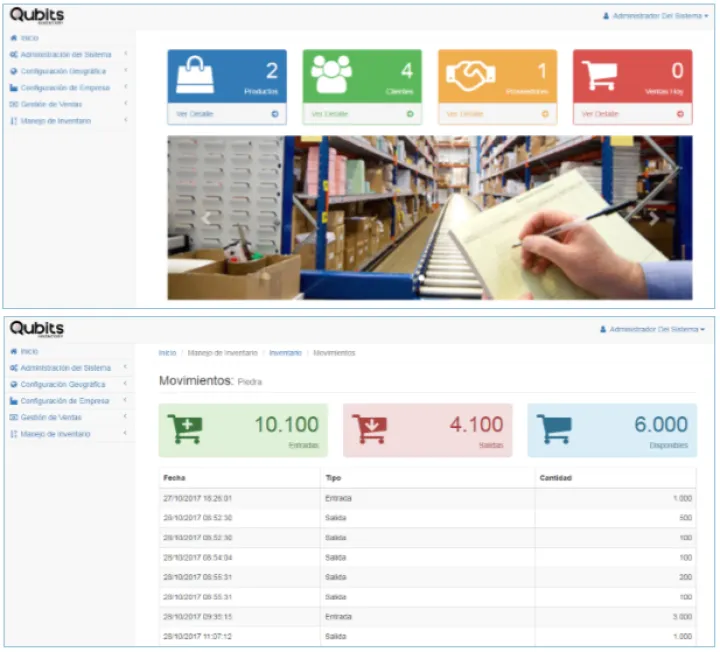Click the green cart-plus Entradas icon
This screenshot has height=652, width=720.
pos(185,429)
